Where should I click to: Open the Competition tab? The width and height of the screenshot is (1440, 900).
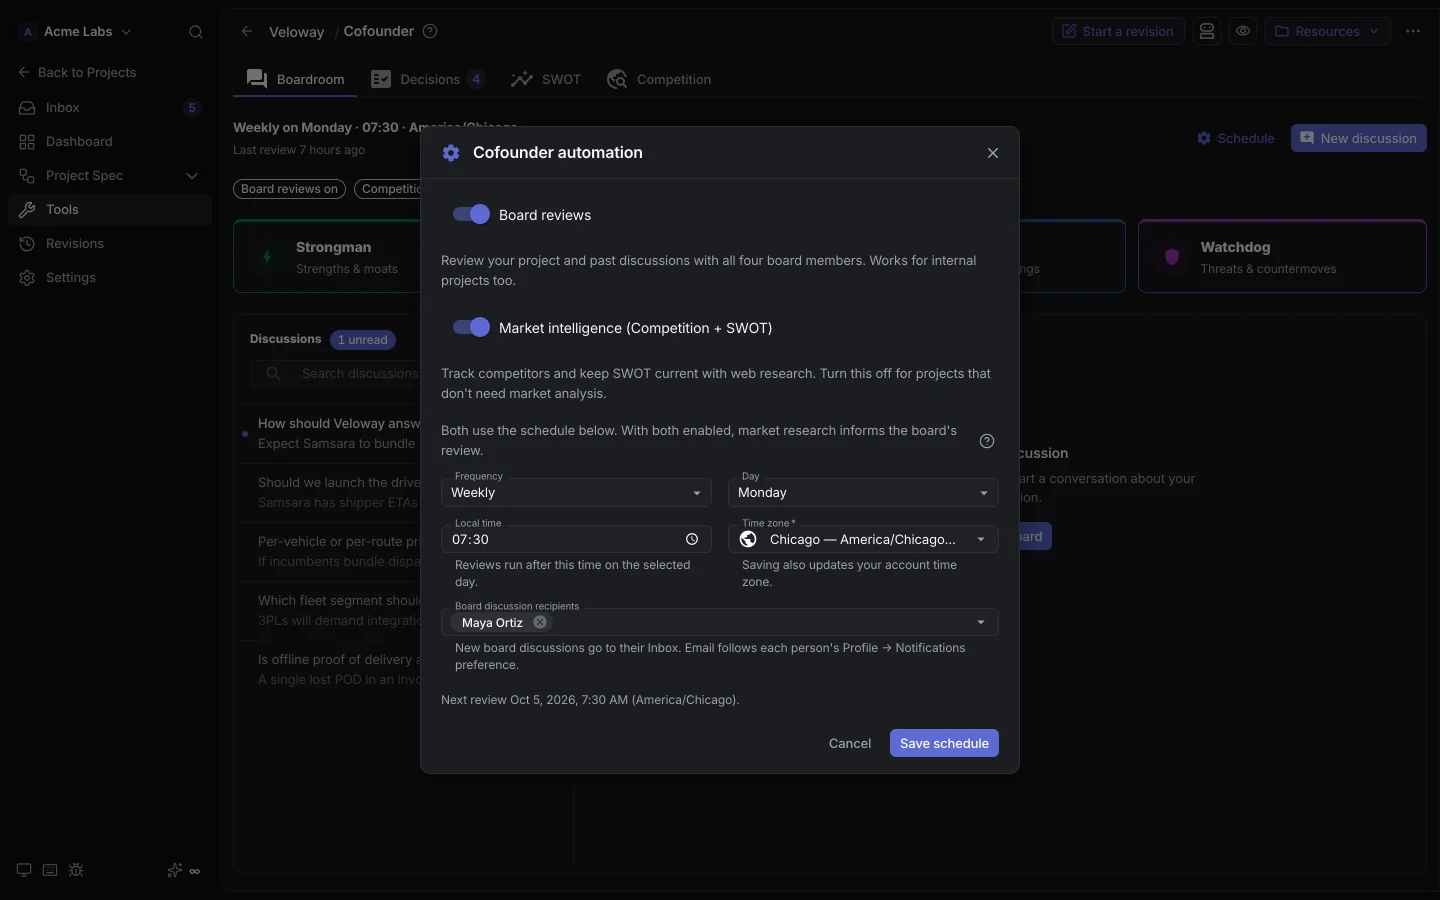point(659,79)
